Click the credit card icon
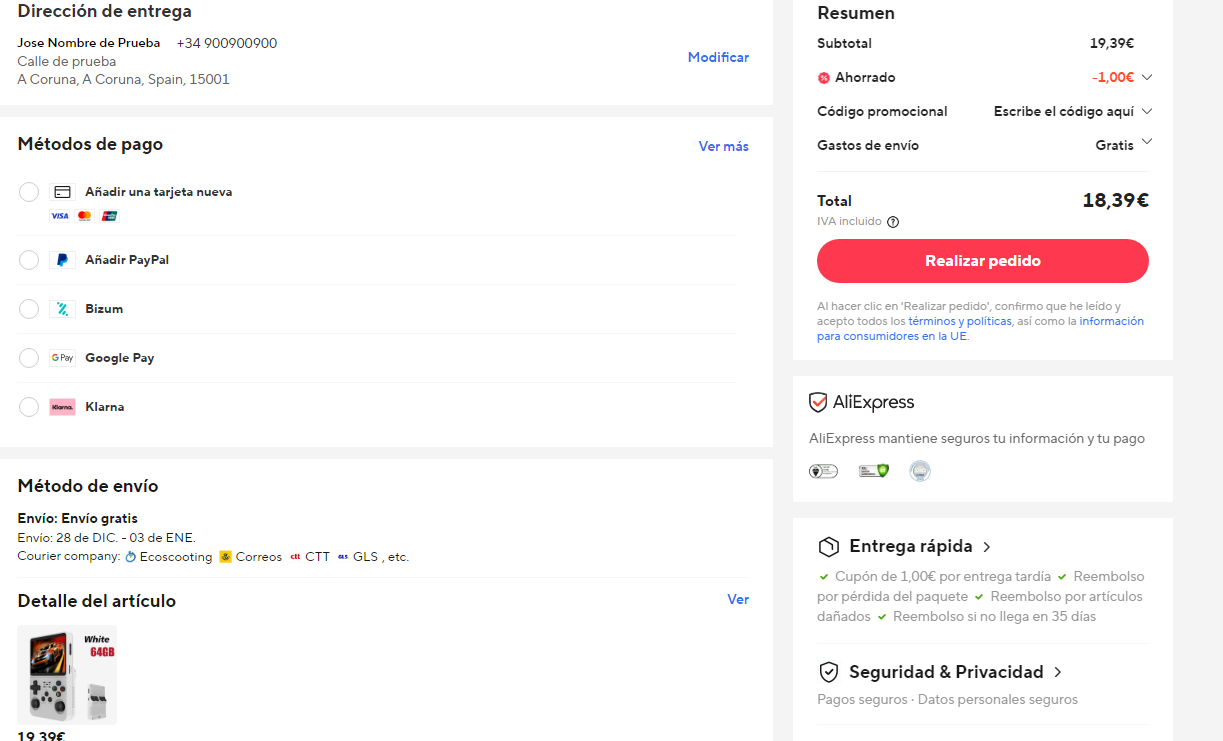The height and width of the screenshot is (741, 1223). tap(62, 192)
